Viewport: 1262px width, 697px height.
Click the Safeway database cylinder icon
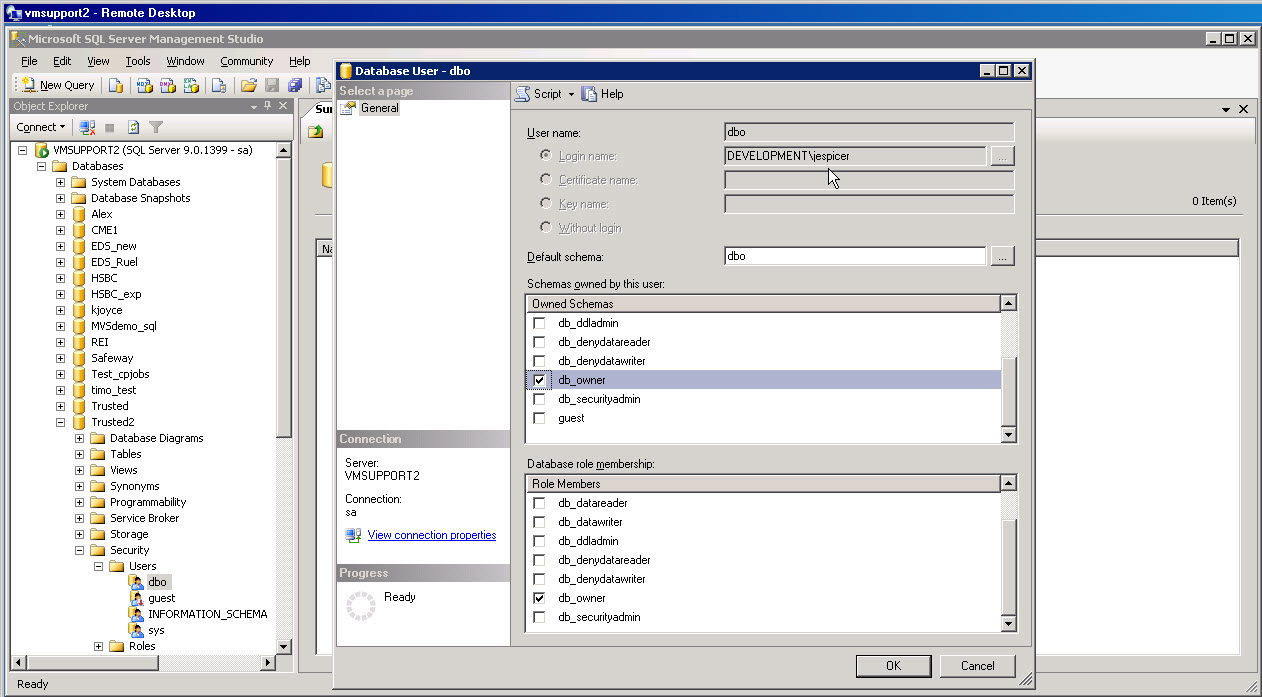coord(79,358)
